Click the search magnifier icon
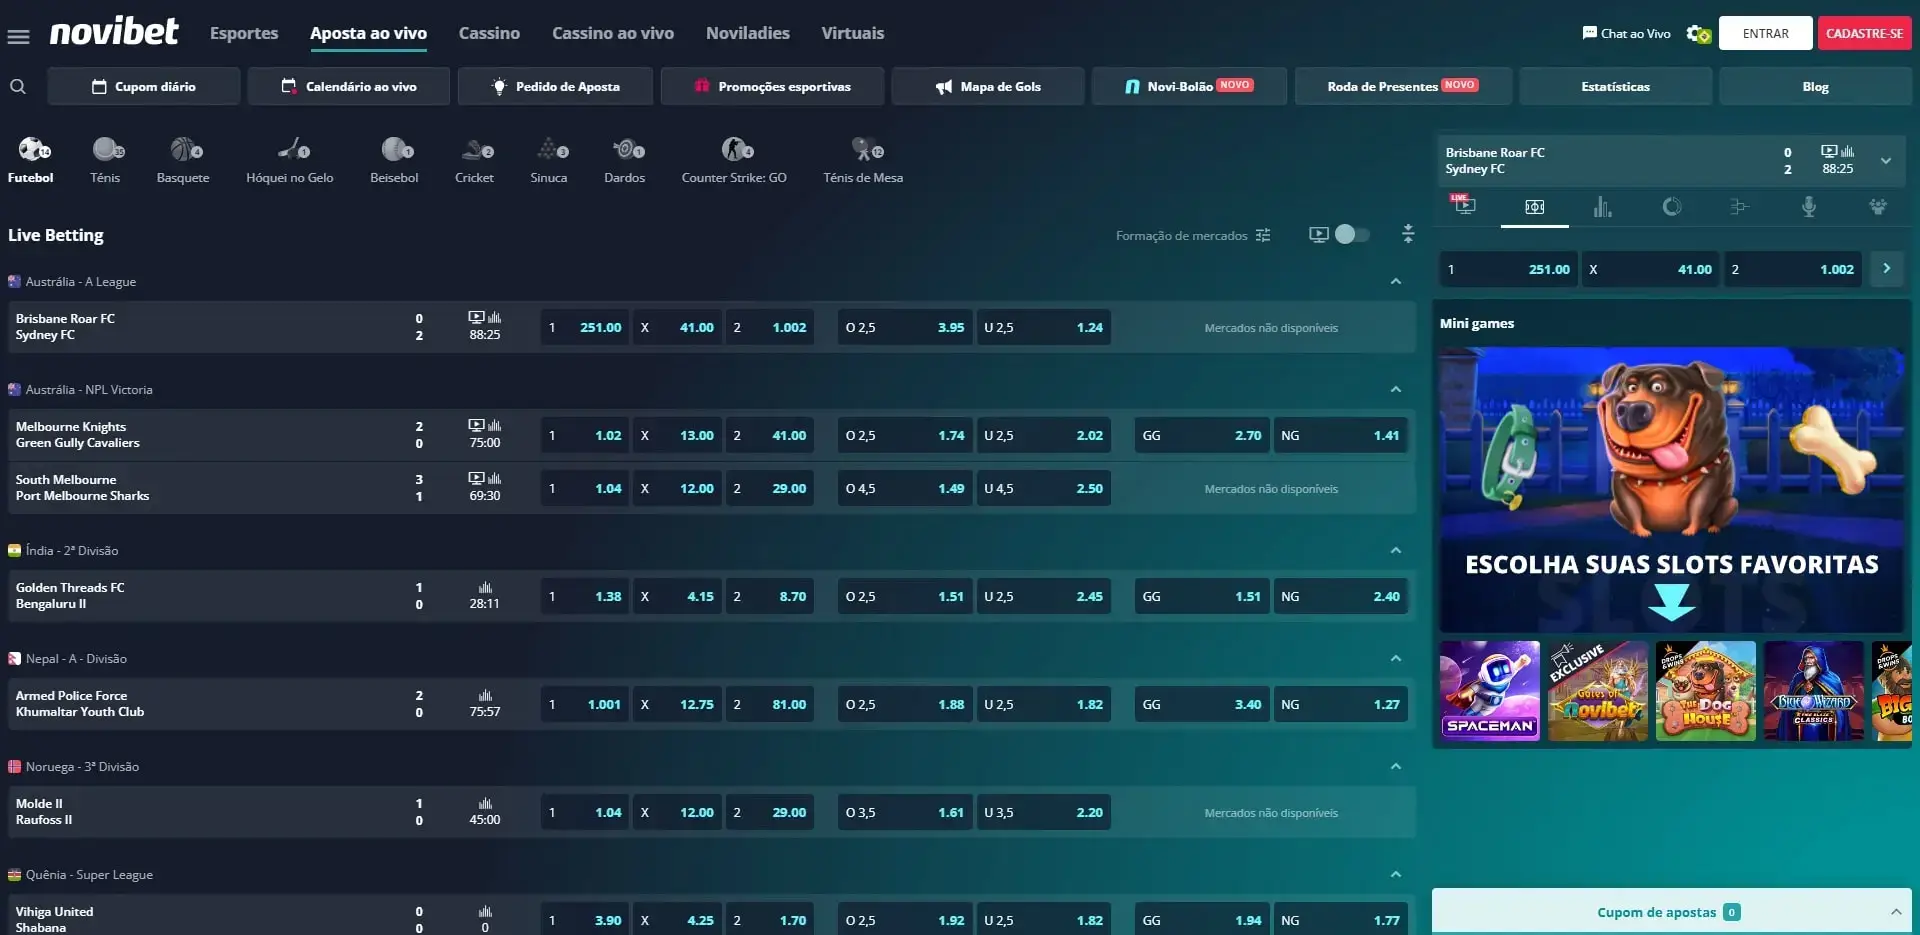 18,87
